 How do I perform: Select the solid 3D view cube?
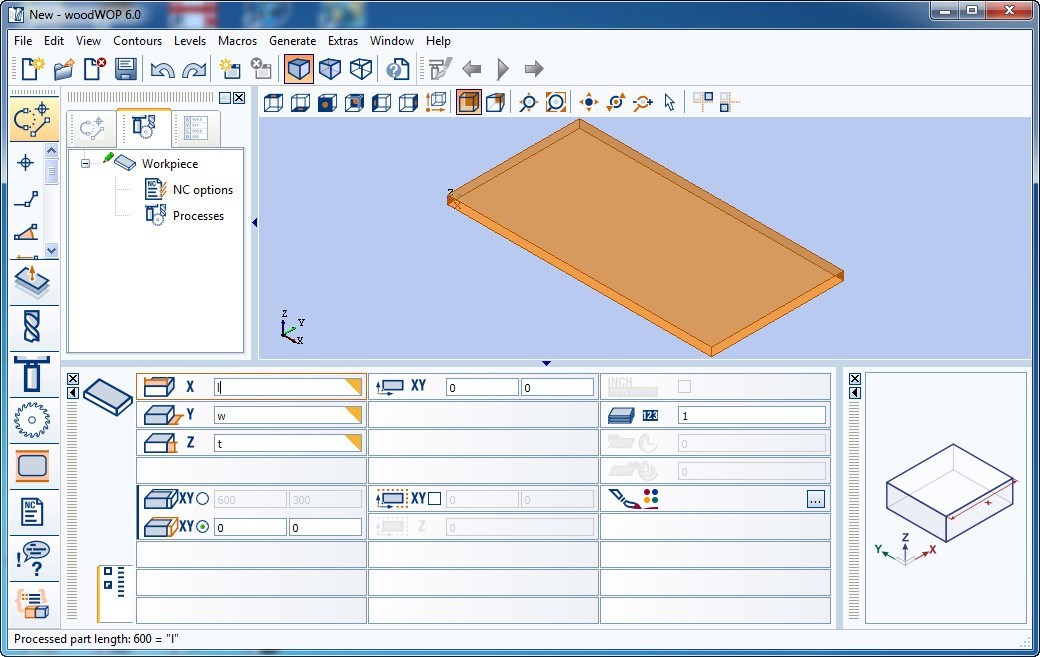(x=298, y=68)
